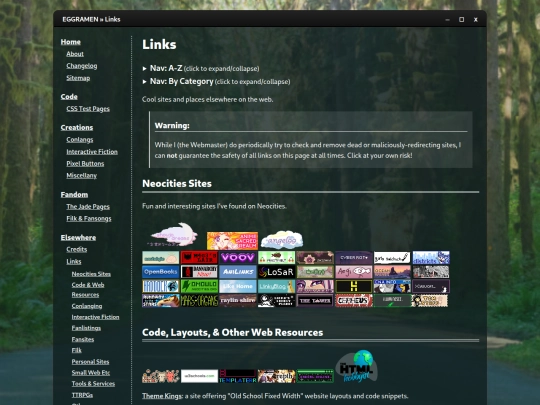Open the Miscellany page
Viewport: 540px width, 405px height.
click(82, 176)
